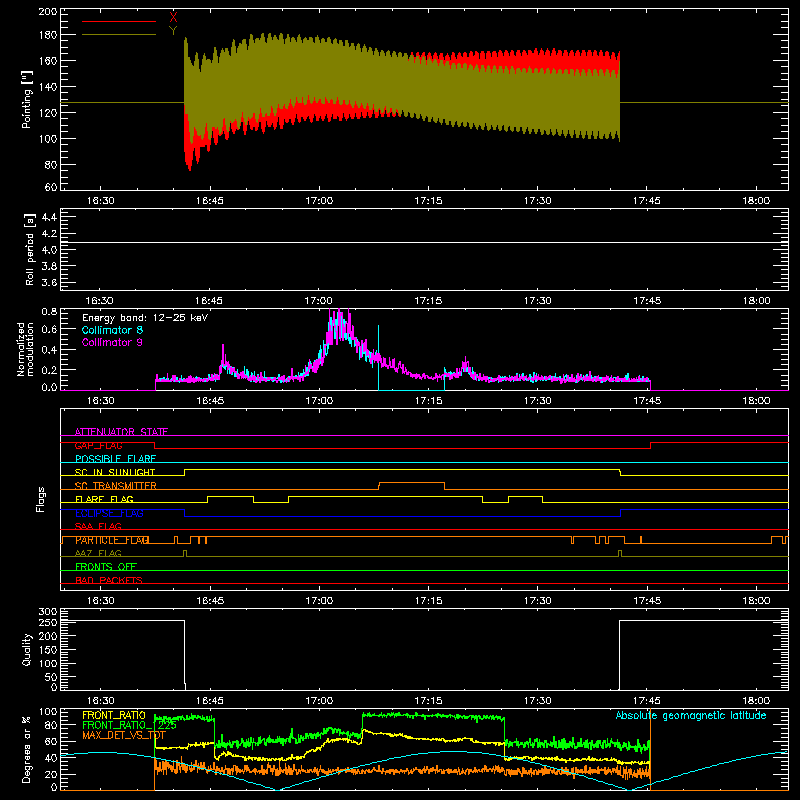Viewport: 800px width, 800px height.
Task: Click the 120 tick on Pointing axis
Action: pyautogui.click(x=47, y=113)
